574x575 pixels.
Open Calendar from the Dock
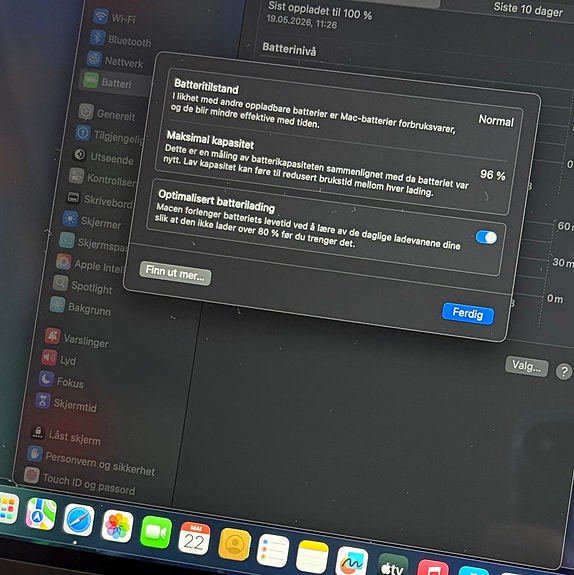[x=194, y=538]
